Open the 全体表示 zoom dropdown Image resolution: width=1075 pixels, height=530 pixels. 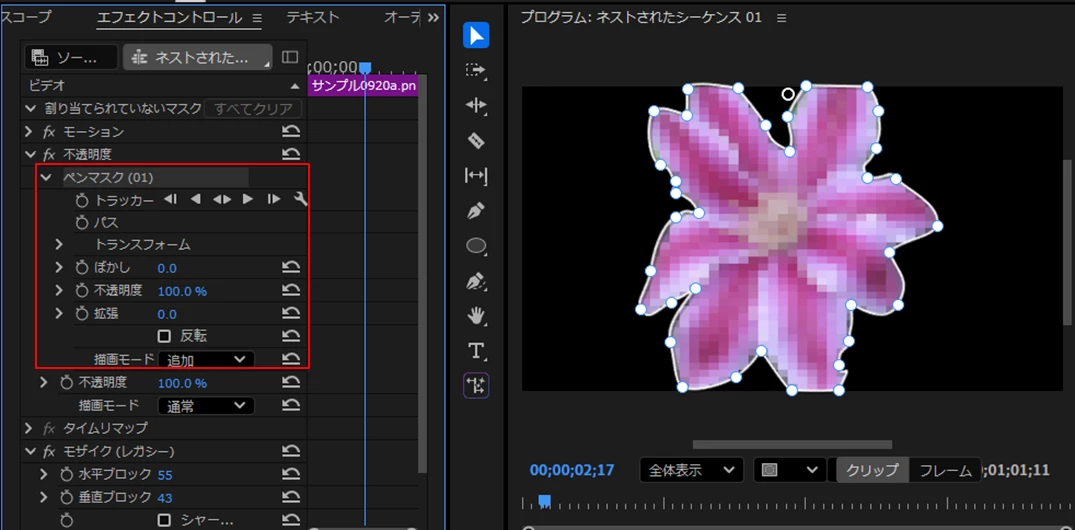pos(691,470)
